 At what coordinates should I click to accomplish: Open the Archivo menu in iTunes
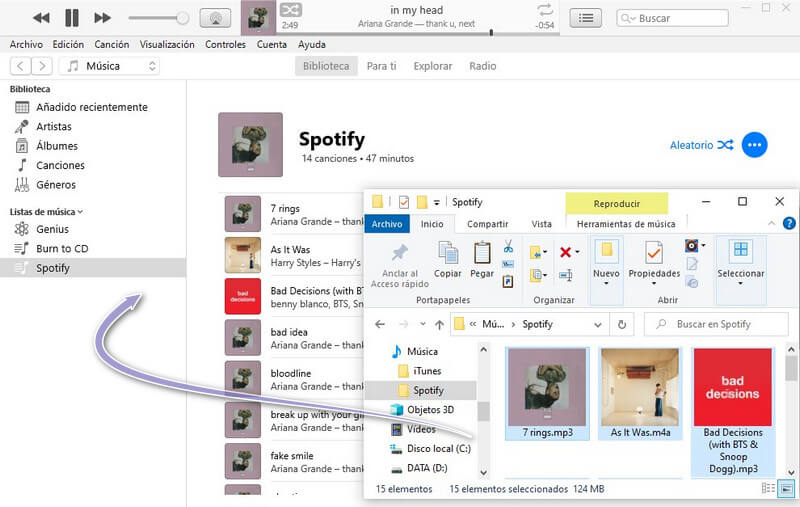pos(26,44)
